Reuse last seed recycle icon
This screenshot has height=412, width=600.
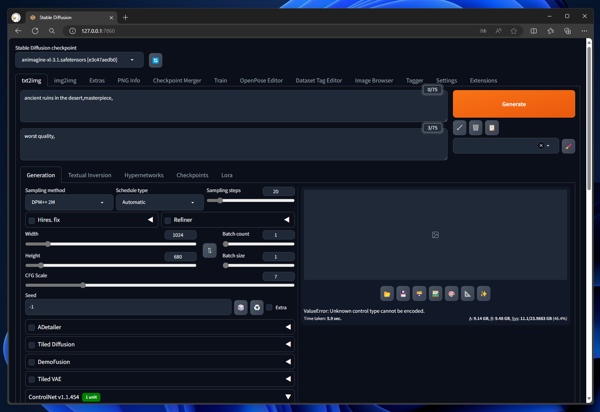[x=257, y=307]
